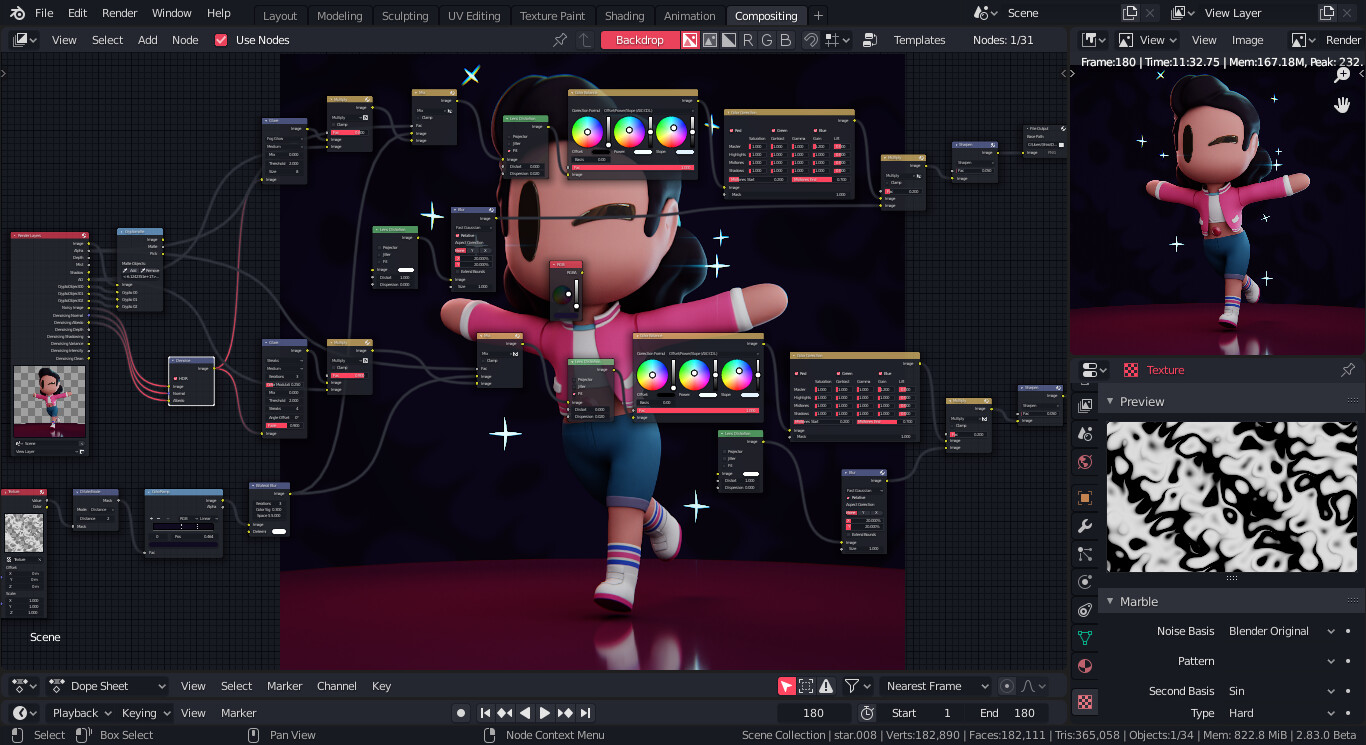
Task: Open the Object Constraints tab
Action: click(x=1085, y=610)
